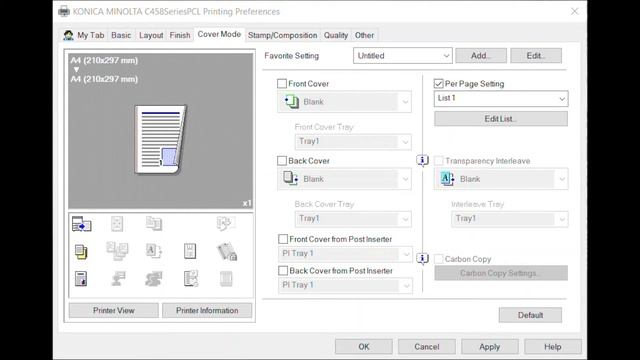This screenshot has width=640, height=360.
Task: Switch to the Quality tab
Action: (x=336, y=35)
